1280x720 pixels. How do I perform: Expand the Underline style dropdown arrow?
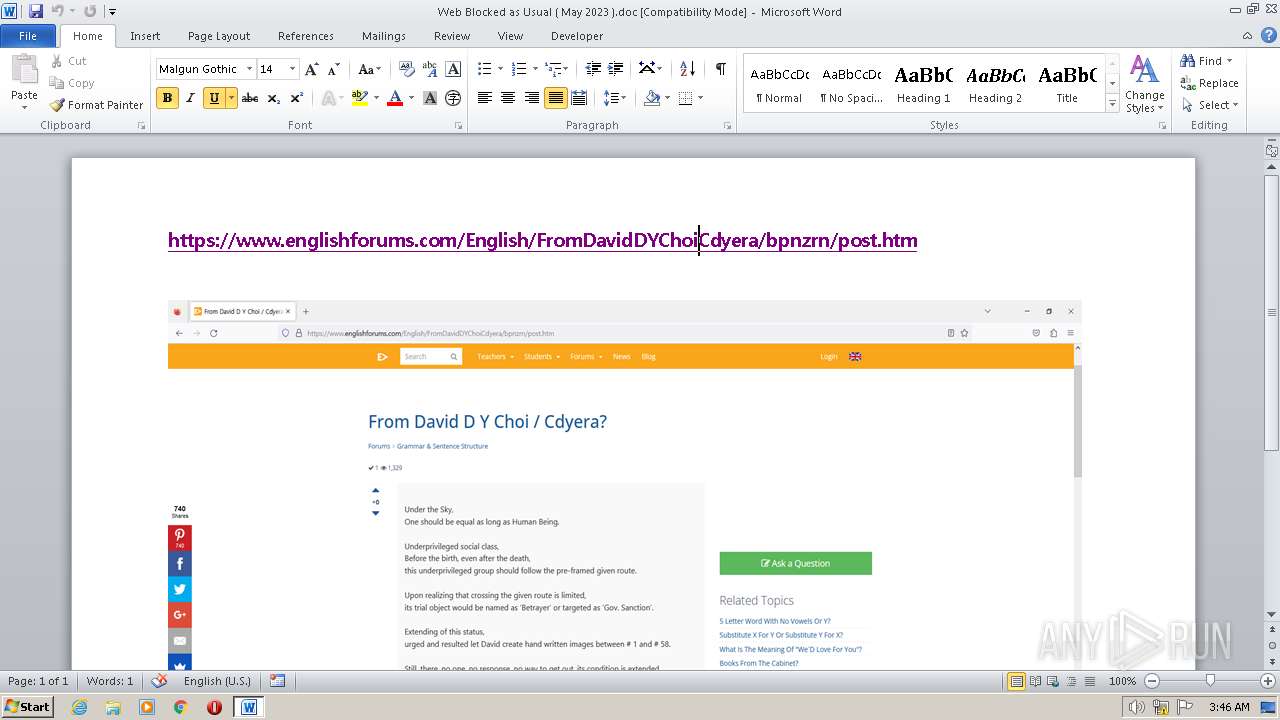click(x=231, y=98)
